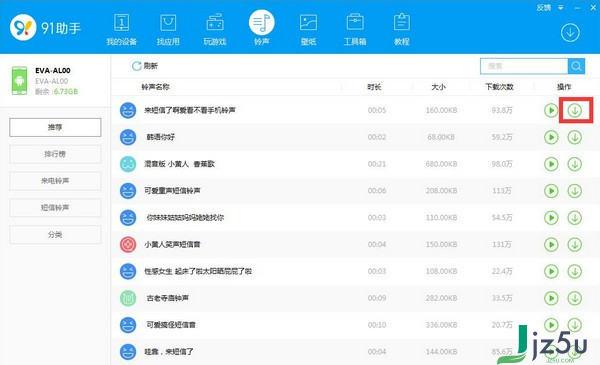Image resolution: width=600 pixels, height=365 pixels.
Task: Play the 性感女生 起床了 ringtone
Action: 551,271
